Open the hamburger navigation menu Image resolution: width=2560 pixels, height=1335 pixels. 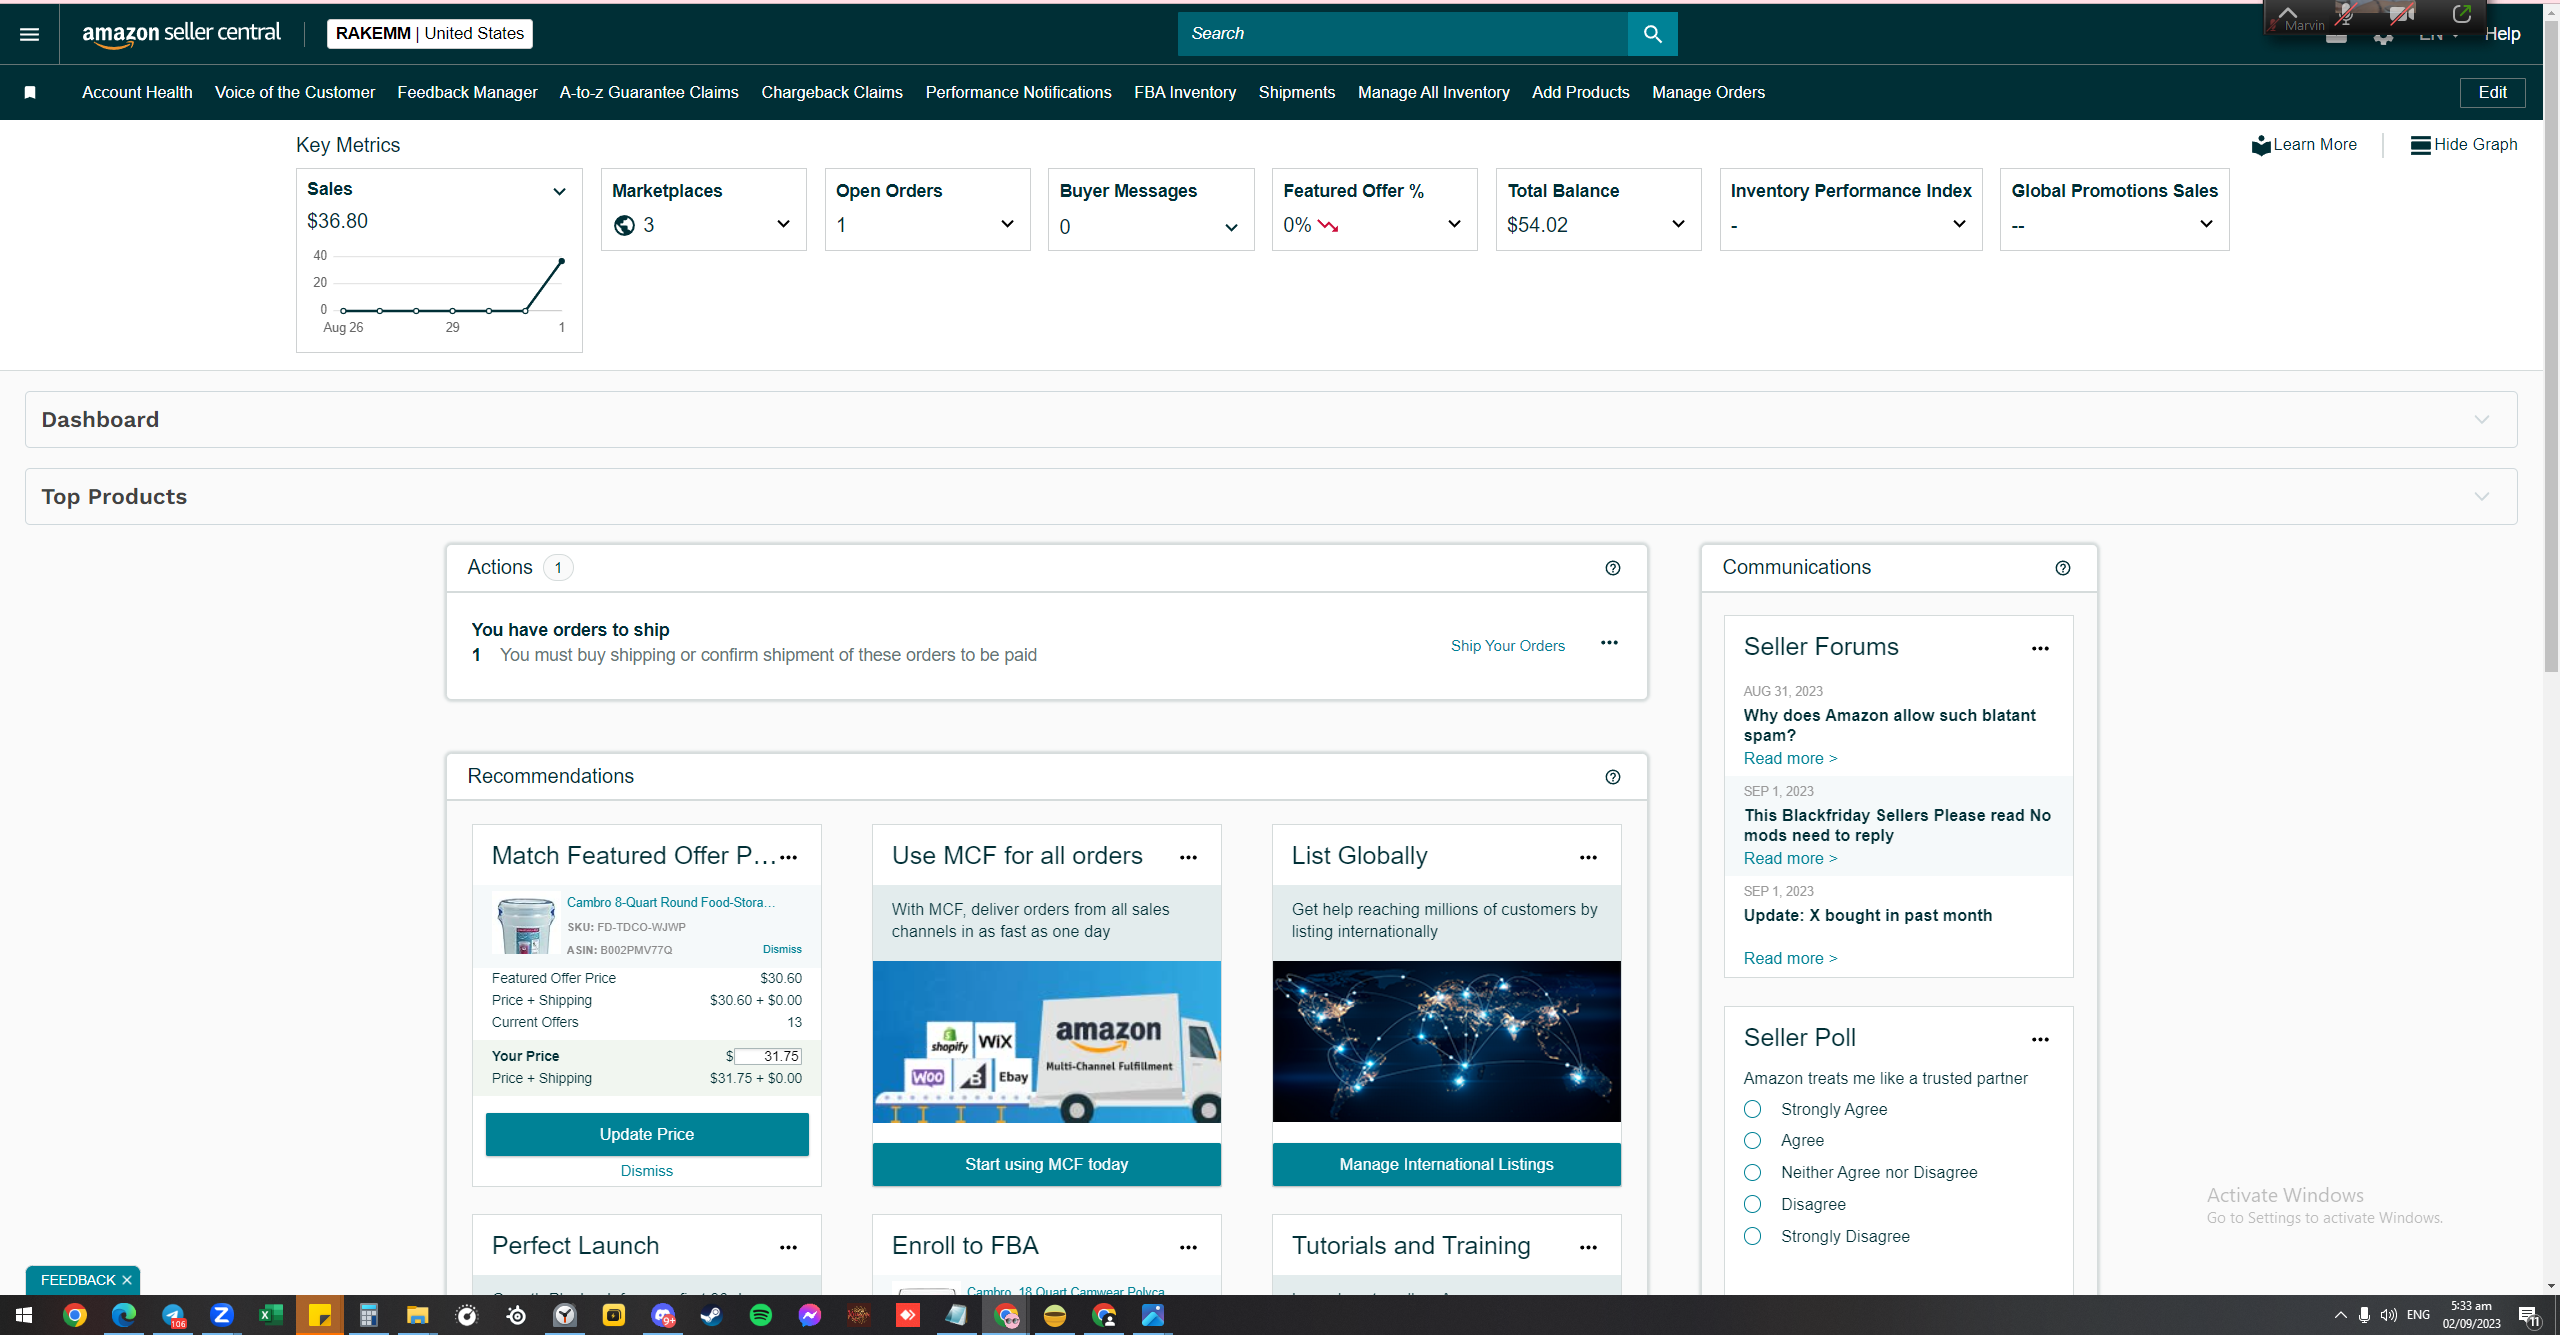pyautogui.click(x=29, y=34)
